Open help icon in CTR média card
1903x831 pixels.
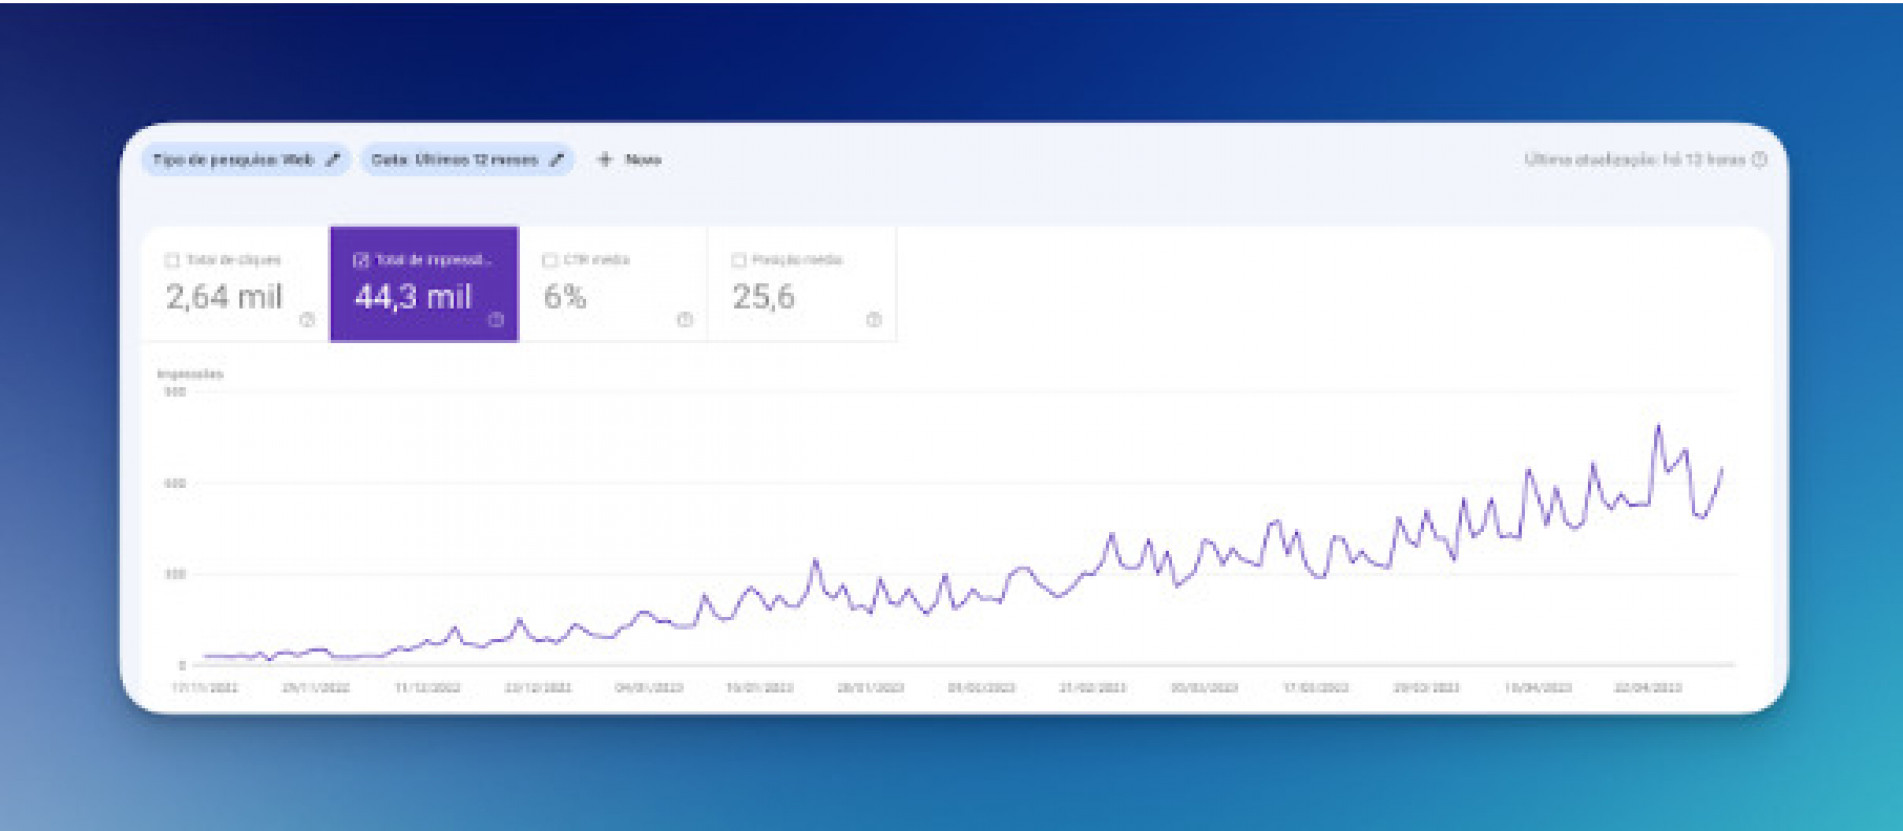(x=685, y=320)
